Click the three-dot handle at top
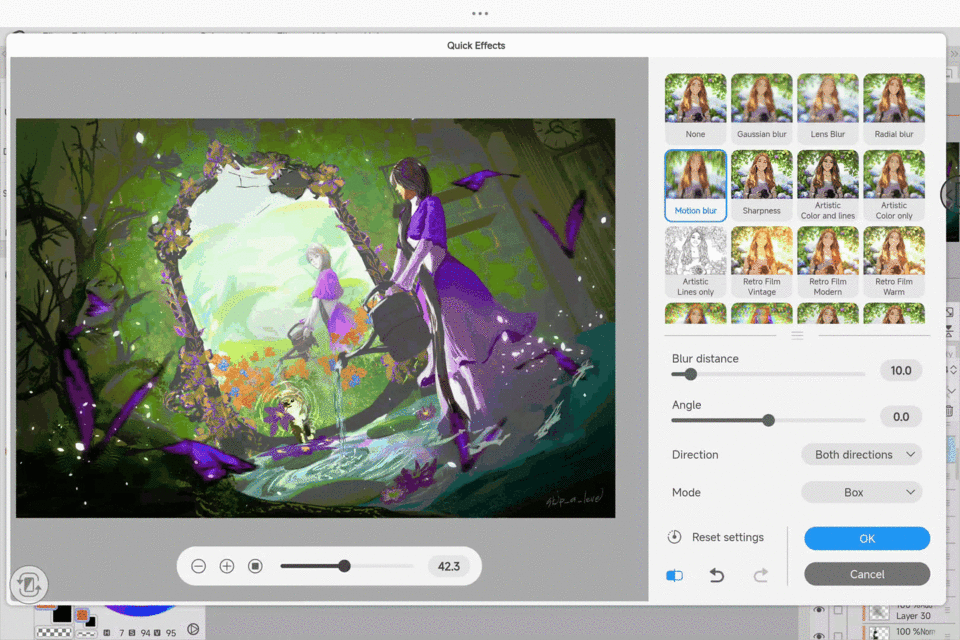Screen dimensions: 960x640 480,14
